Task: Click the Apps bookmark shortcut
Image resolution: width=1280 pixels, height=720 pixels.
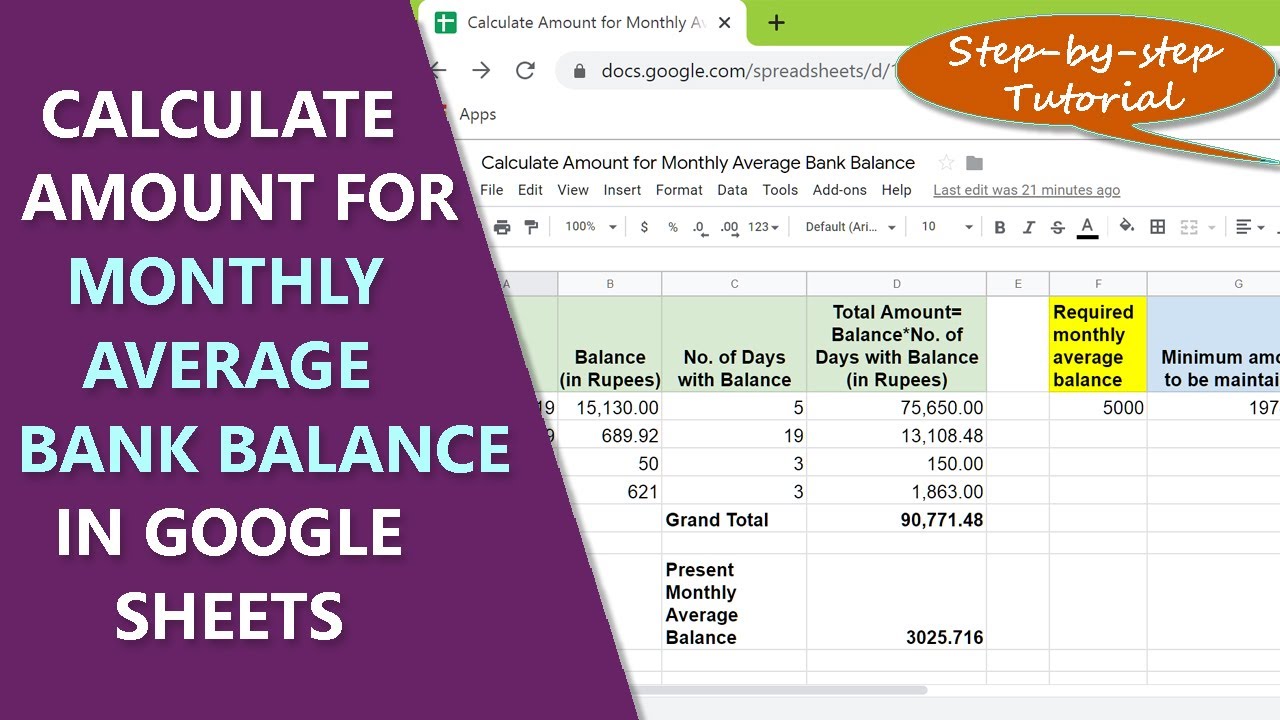Action: click(478, 114)
